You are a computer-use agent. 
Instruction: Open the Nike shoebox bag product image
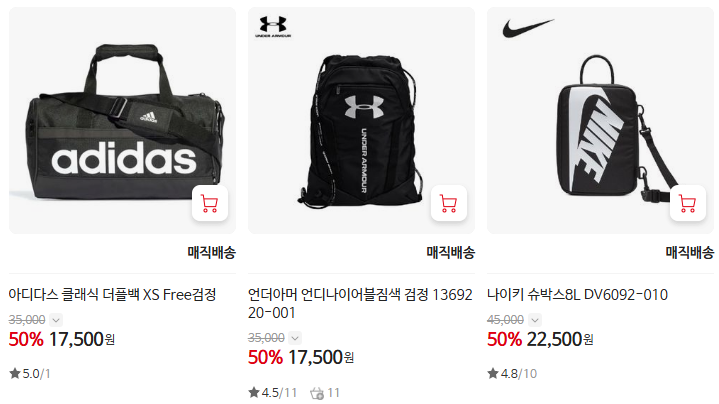600,120
